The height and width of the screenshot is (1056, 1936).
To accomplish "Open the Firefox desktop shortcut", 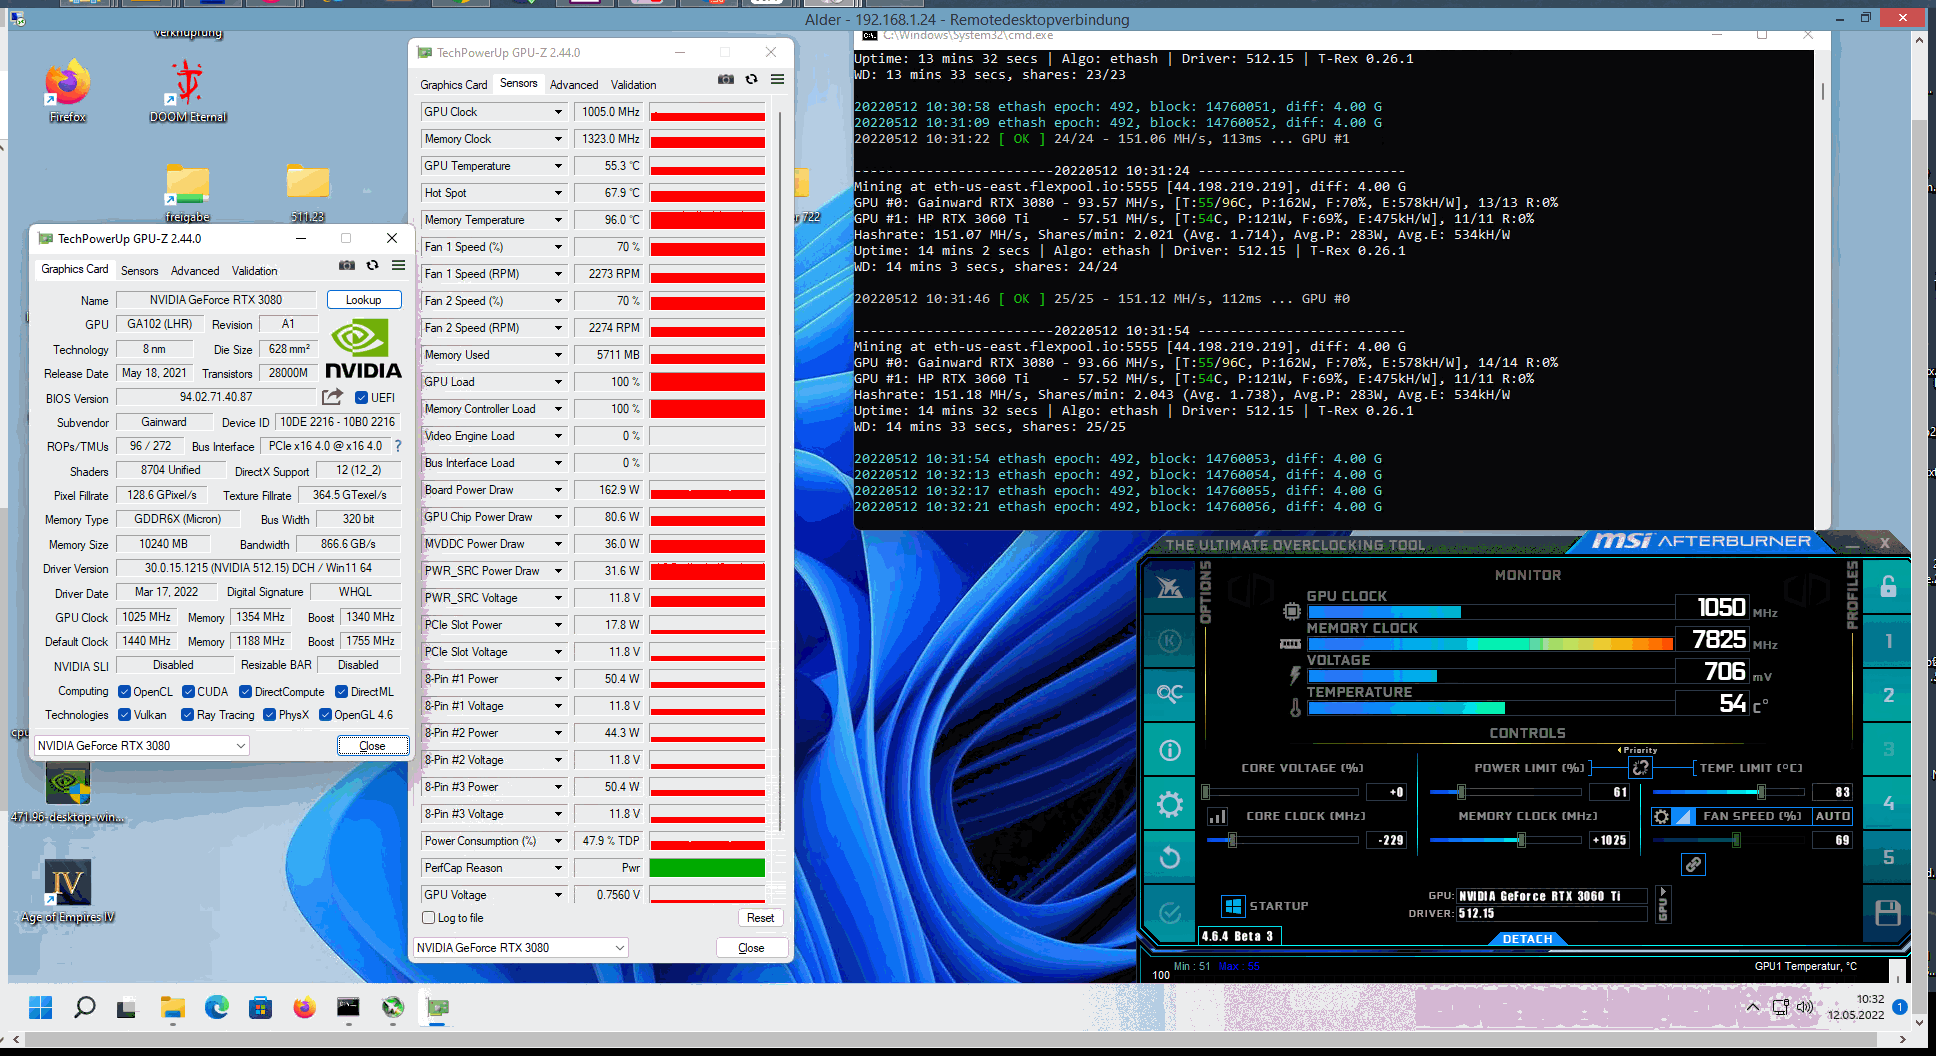I will 67,91.
